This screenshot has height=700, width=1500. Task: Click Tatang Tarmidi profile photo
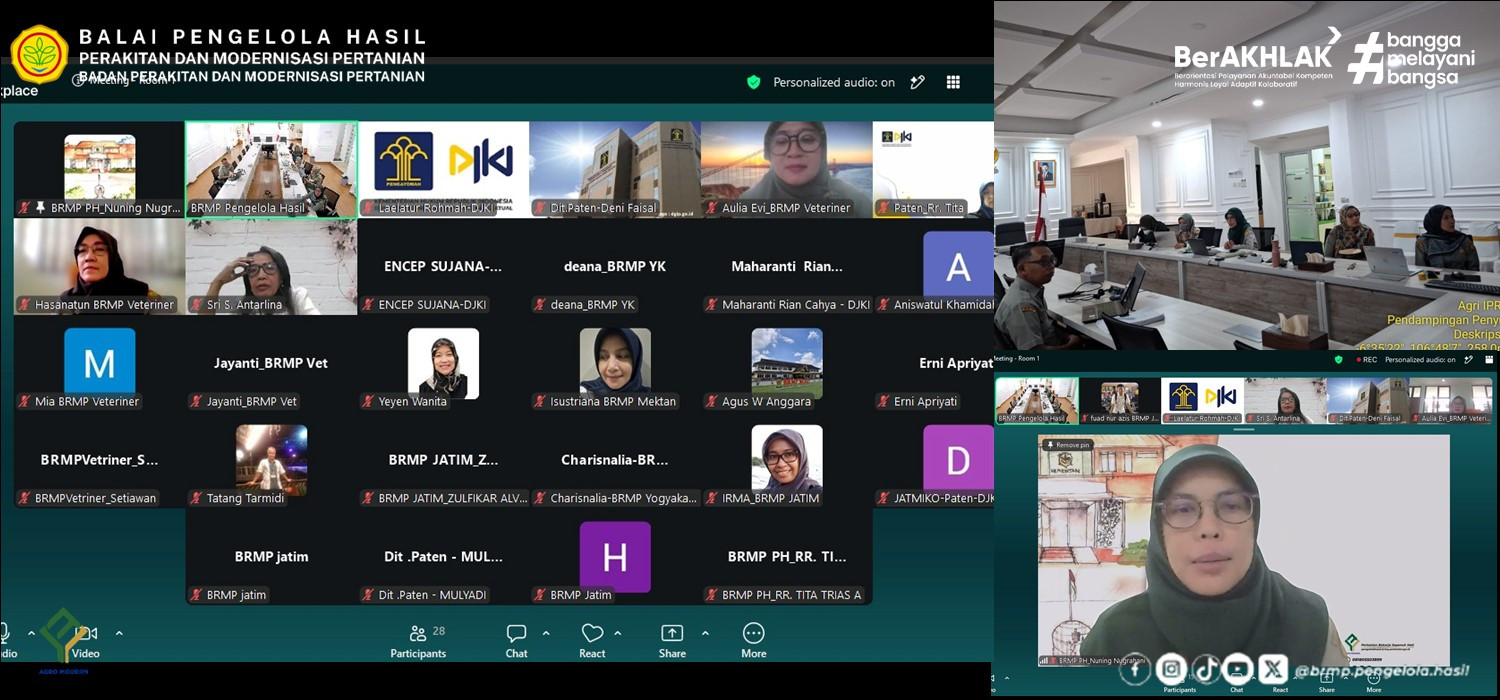(271, 460)
